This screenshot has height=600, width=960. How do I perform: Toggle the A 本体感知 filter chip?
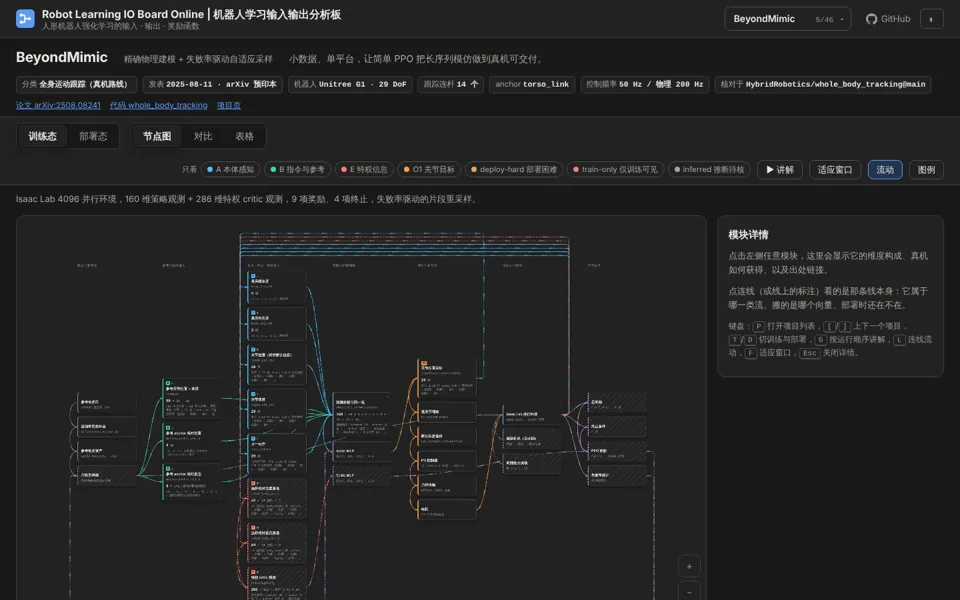(230, 170)
